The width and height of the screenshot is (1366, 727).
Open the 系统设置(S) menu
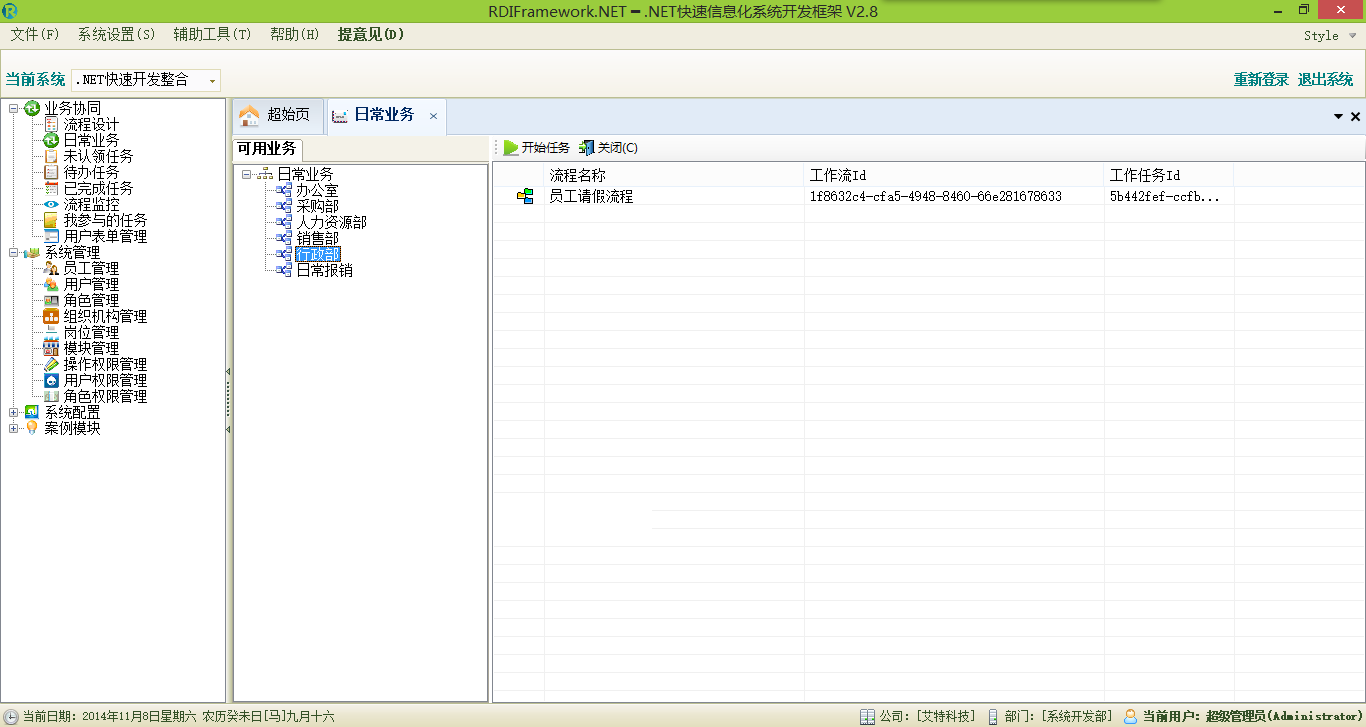[116, 35]
